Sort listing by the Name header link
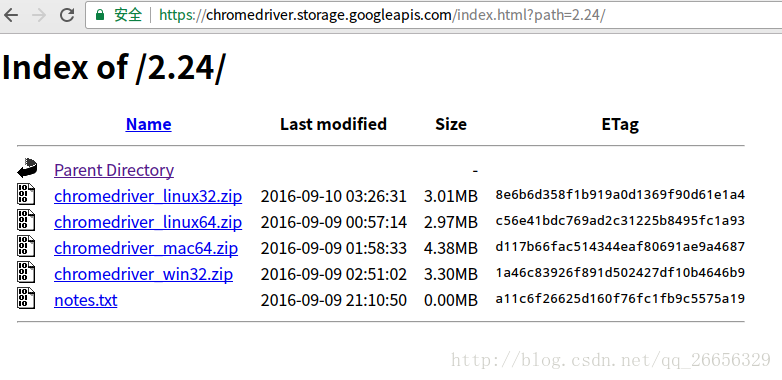 (149, 124)
